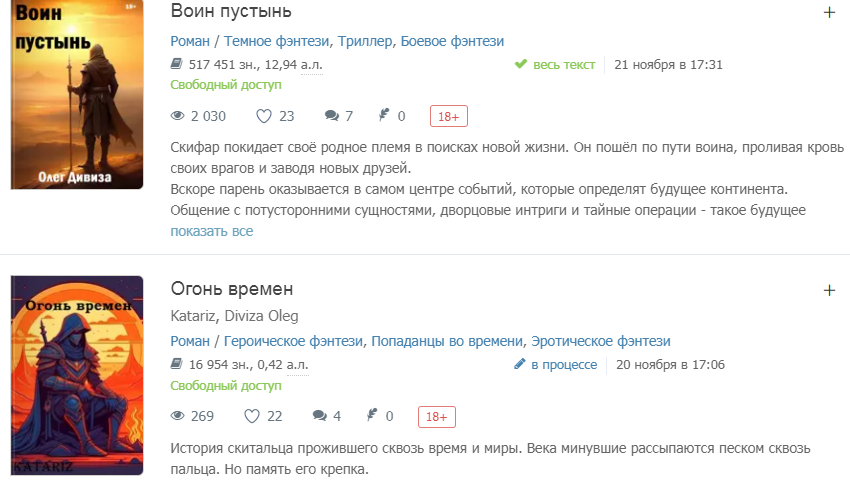Click plus icon beside Огонь времен title

pyautogui.click(x=828, y=290)
